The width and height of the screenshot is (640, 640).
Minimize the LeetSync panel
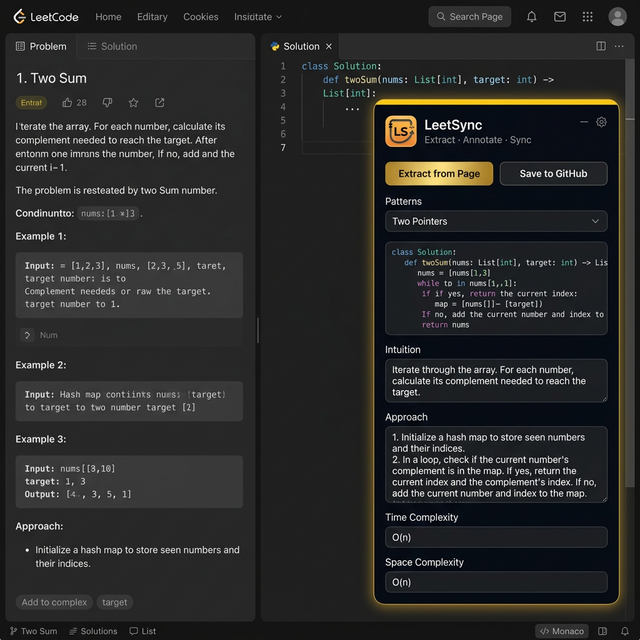(584, 122)
